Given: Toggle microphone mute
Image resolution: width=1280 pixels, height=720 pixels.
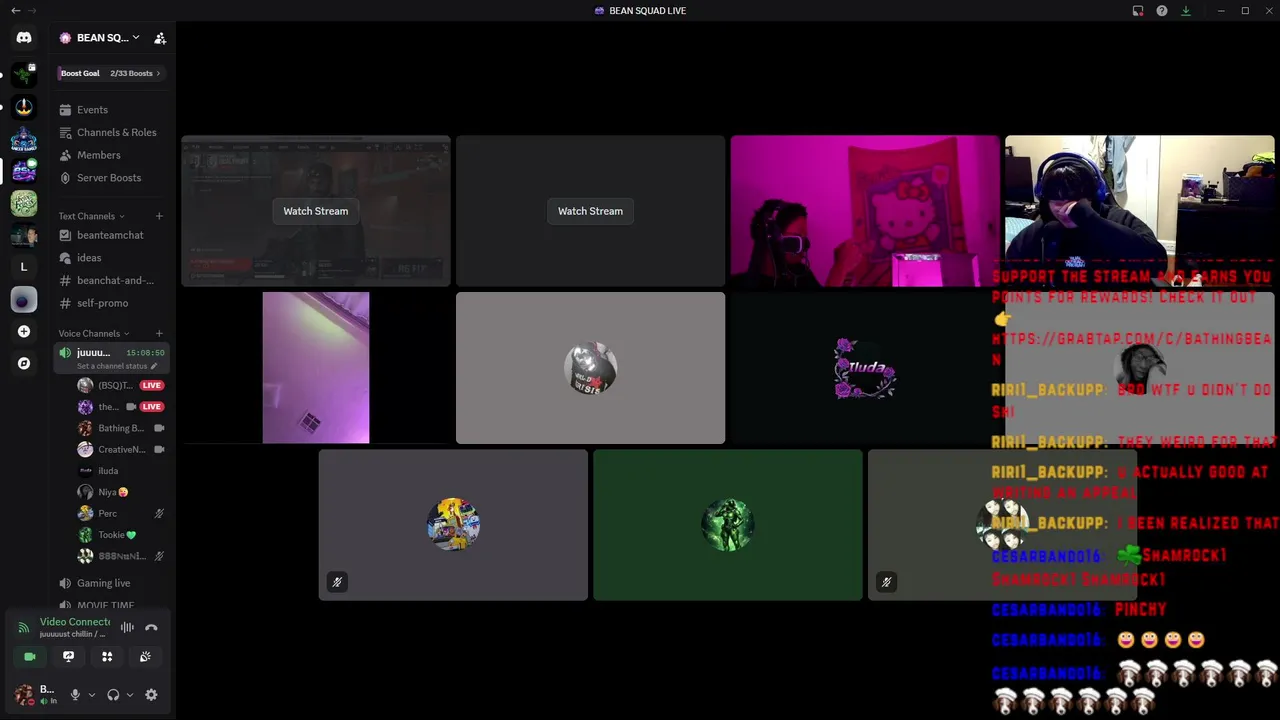Looking at the screenshot, I should [x=75, y=695].
